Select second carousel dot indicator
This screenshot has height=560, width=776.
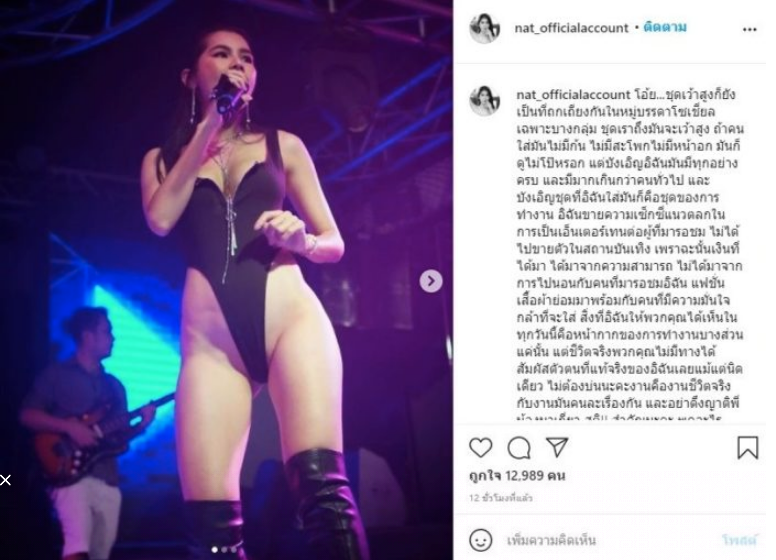click(224, 549)
